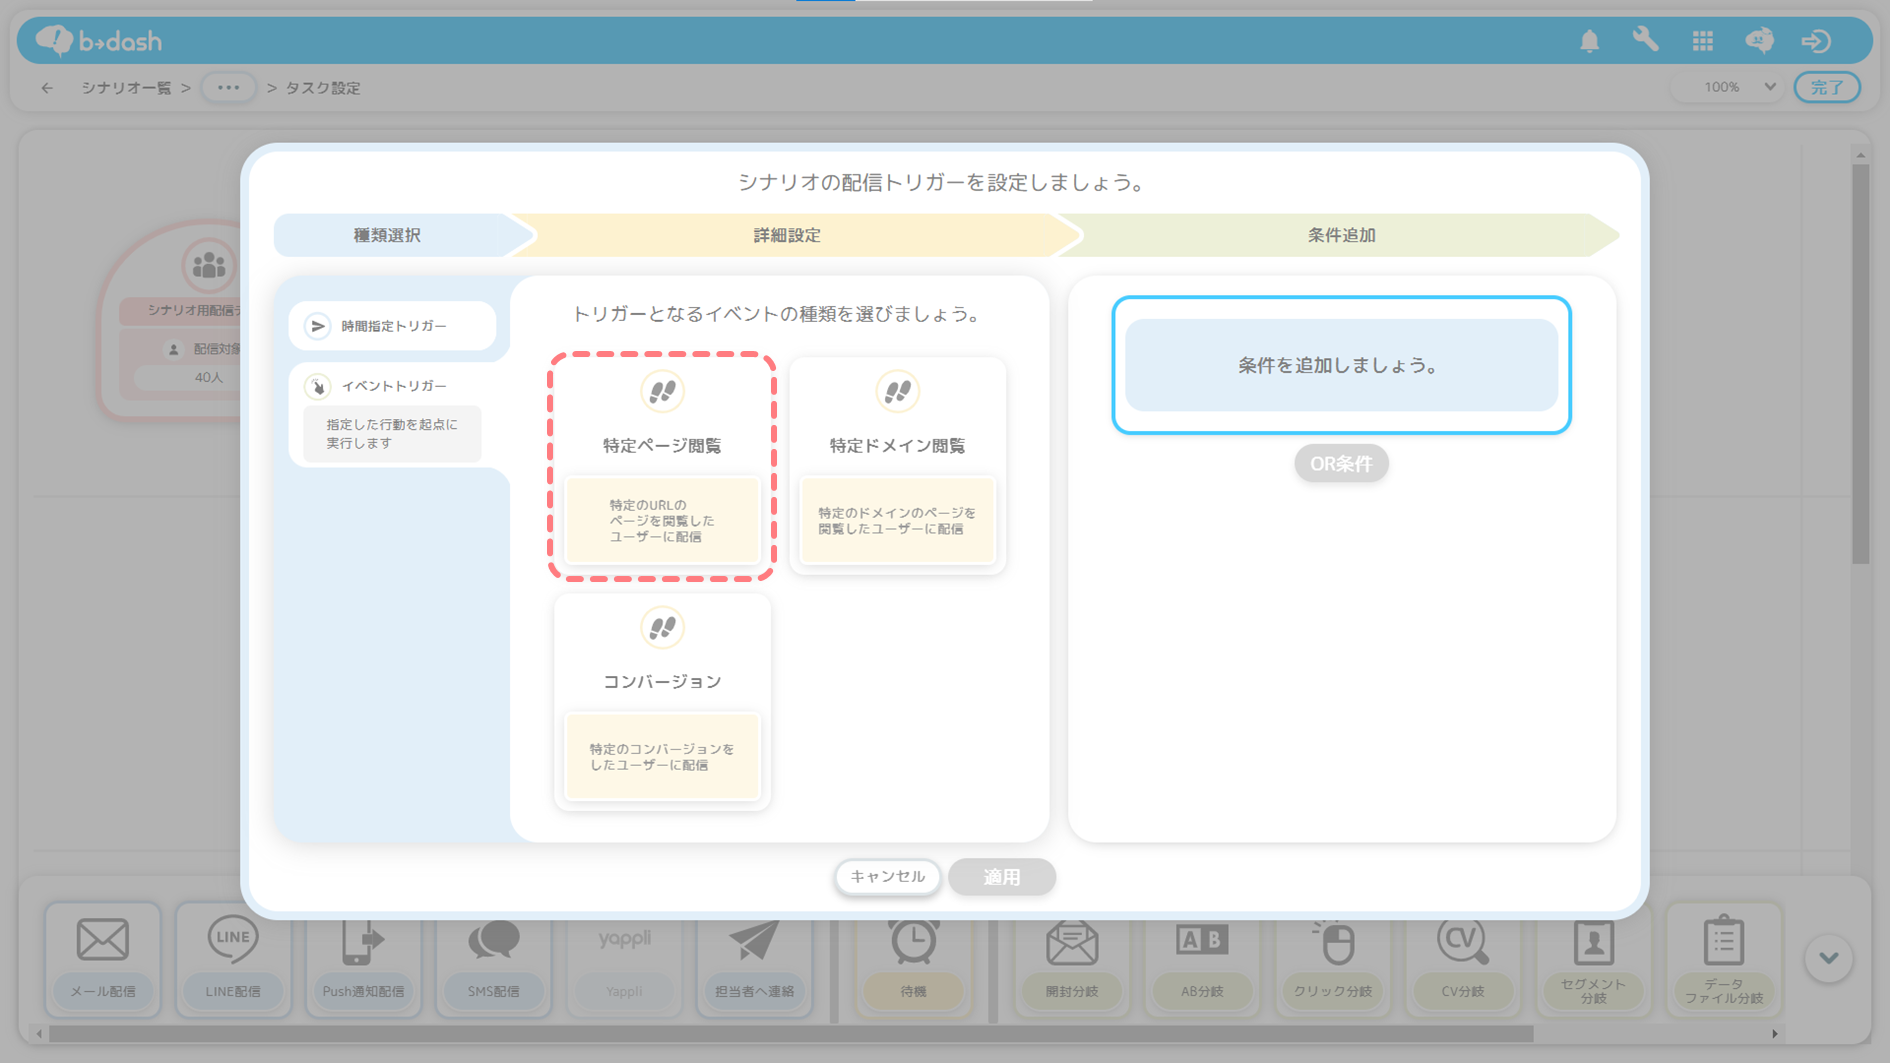Click the notification bell icon

coord(1589,41)
